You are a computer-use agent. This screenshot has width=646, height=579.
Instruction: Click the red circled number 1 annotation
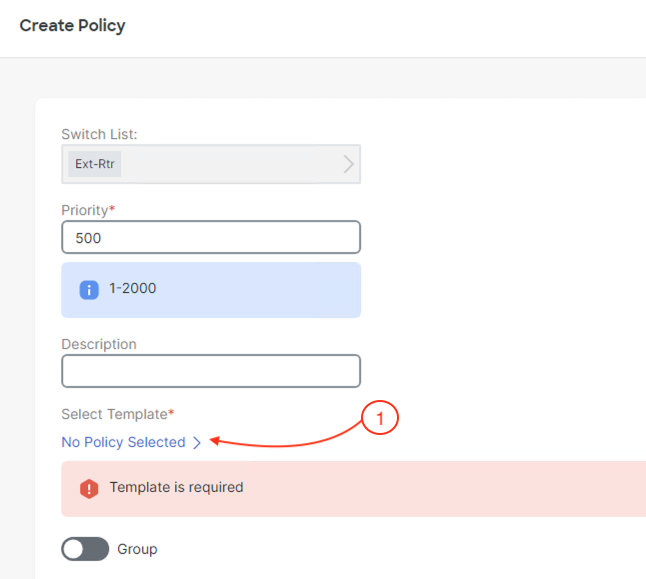pyautogui.click(x=380, y=418)
